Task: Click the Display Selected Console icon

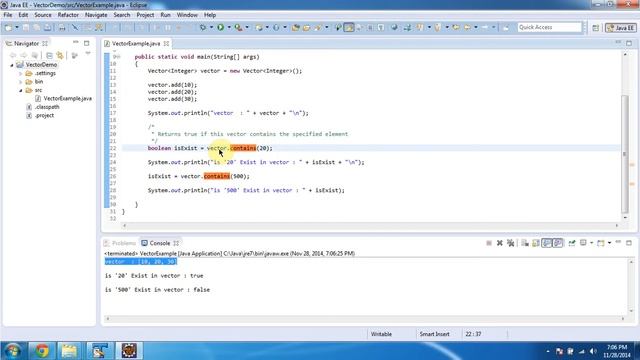Action: tap(583, 243)
